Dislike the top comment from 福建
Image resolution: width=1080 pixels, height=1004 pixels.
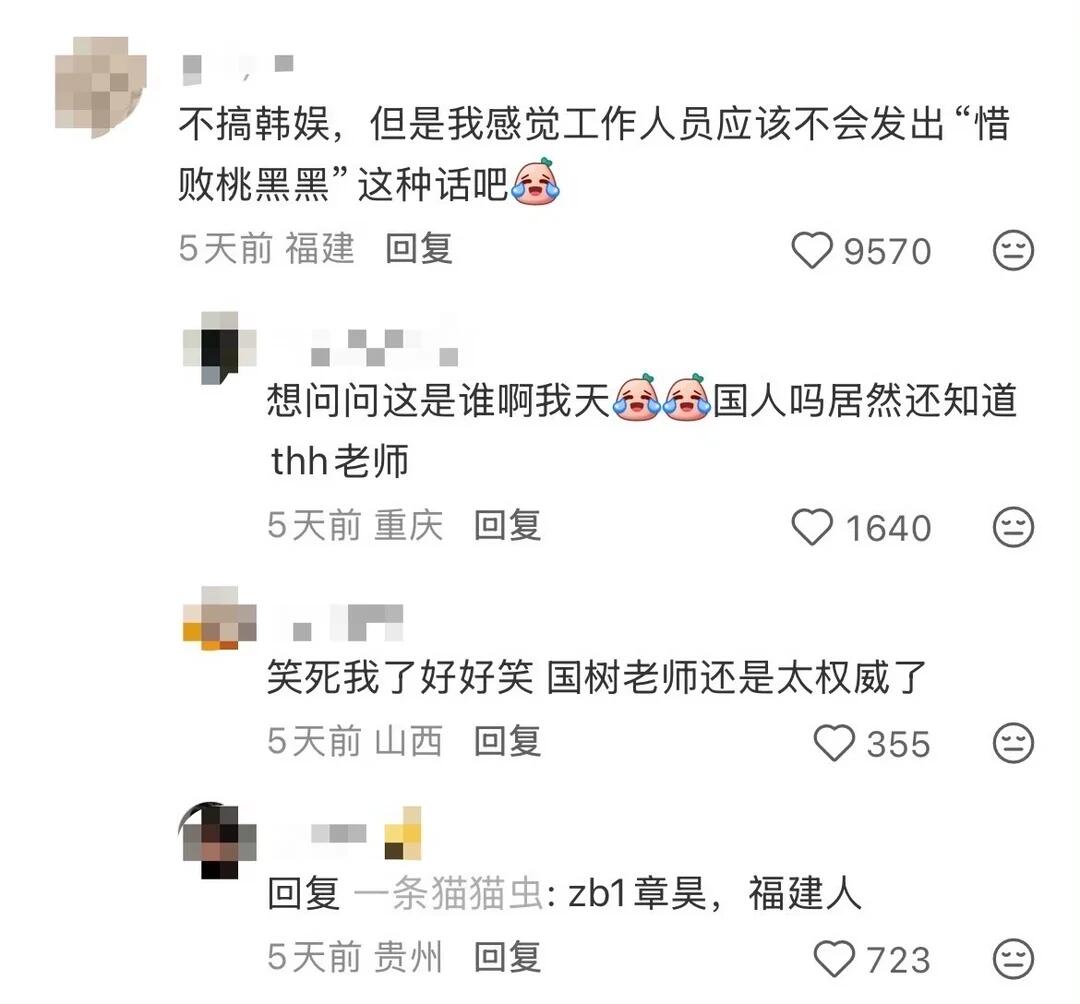coord(1012,250)
